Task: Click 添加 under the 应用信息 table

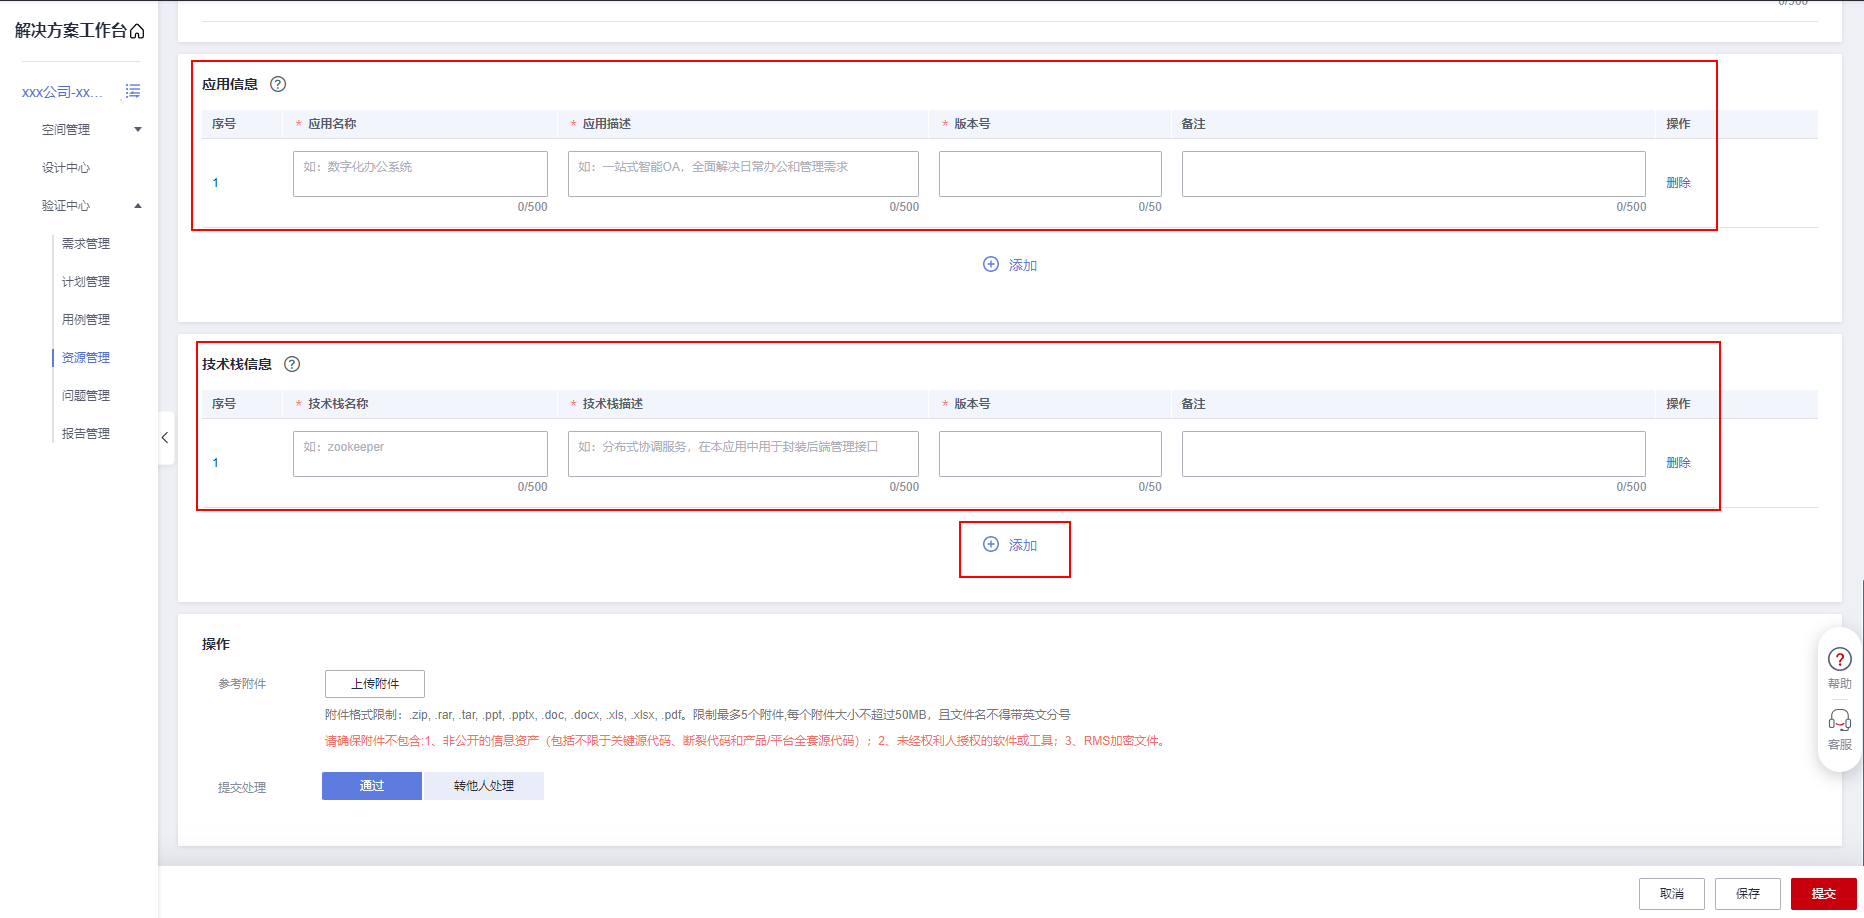Action: pyautogui.click(x=1022, y=265)
